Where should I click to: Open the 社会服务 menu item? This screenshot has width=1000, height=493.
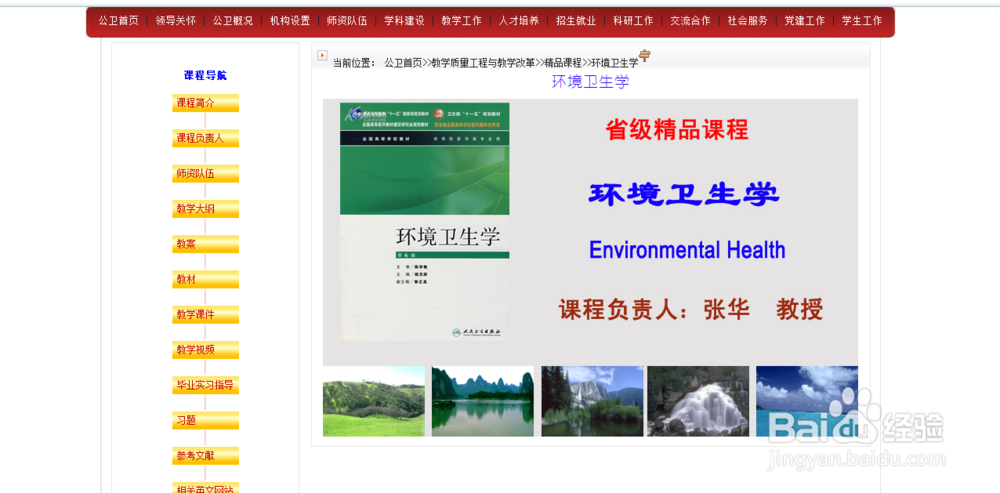[x=747, y=21]
